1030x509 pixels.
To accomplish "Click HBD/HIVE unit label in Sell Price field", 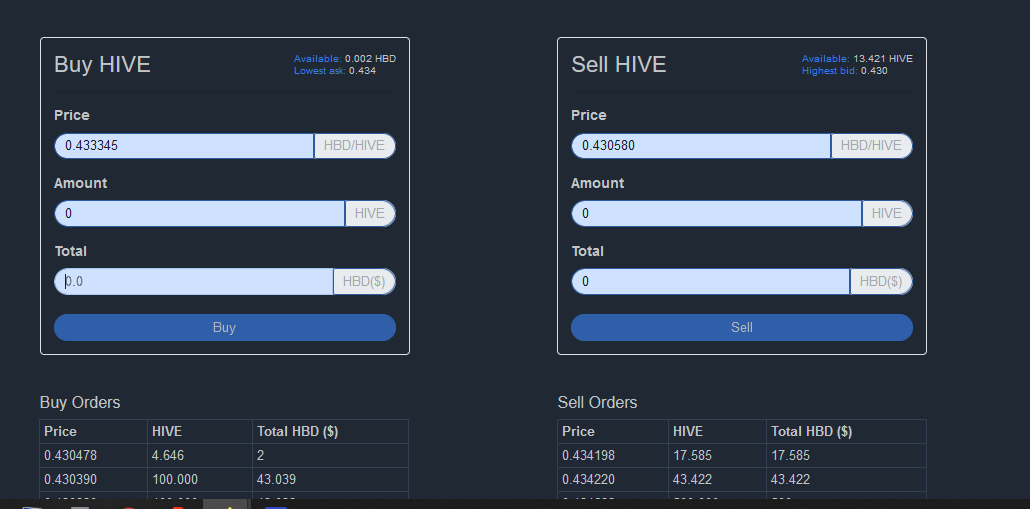I will [872, 146].
